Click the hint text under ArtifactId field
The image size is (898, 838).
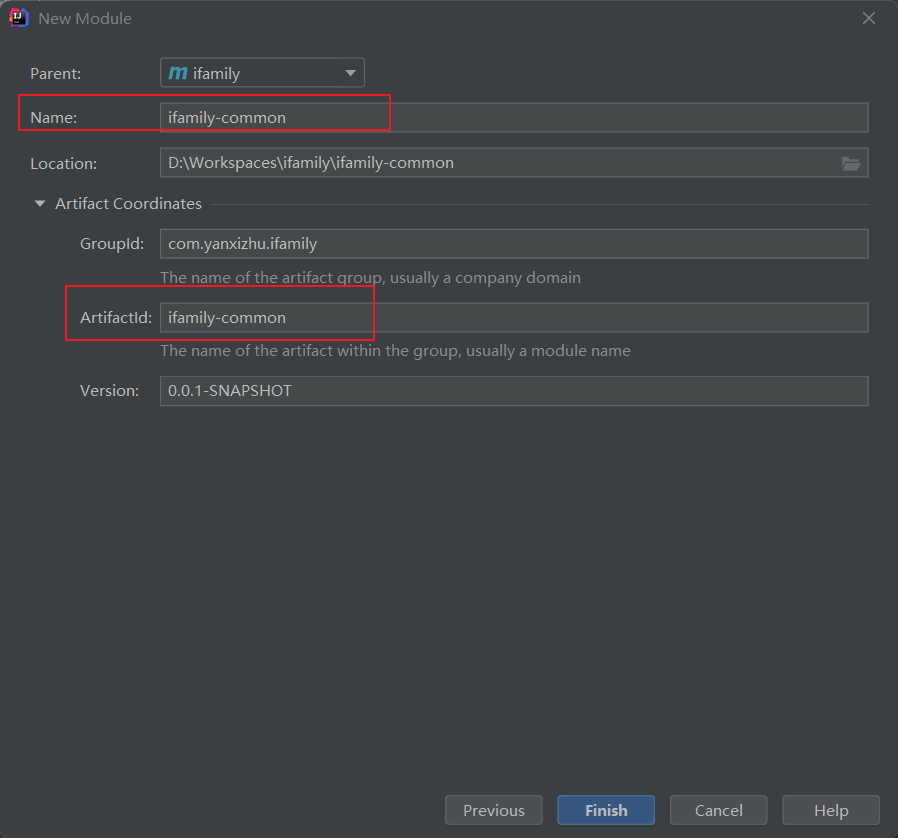click(395, 351)
